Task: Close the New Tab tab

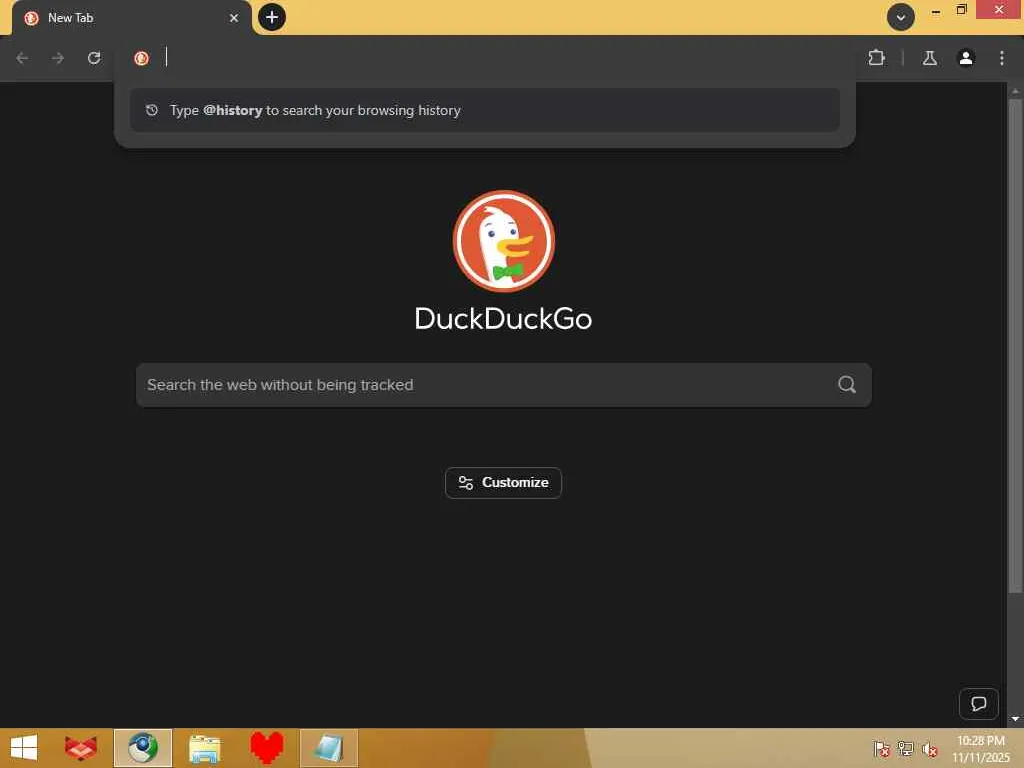Action: pyautogui.click(x=234, y=18)
